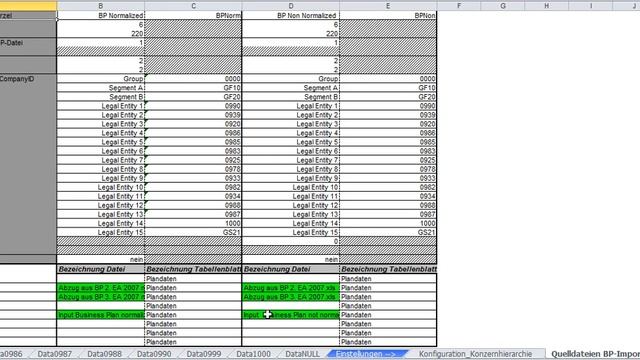Select column I header
The image size is (640, 360).
pyautogui.click(x=591, y=6)
